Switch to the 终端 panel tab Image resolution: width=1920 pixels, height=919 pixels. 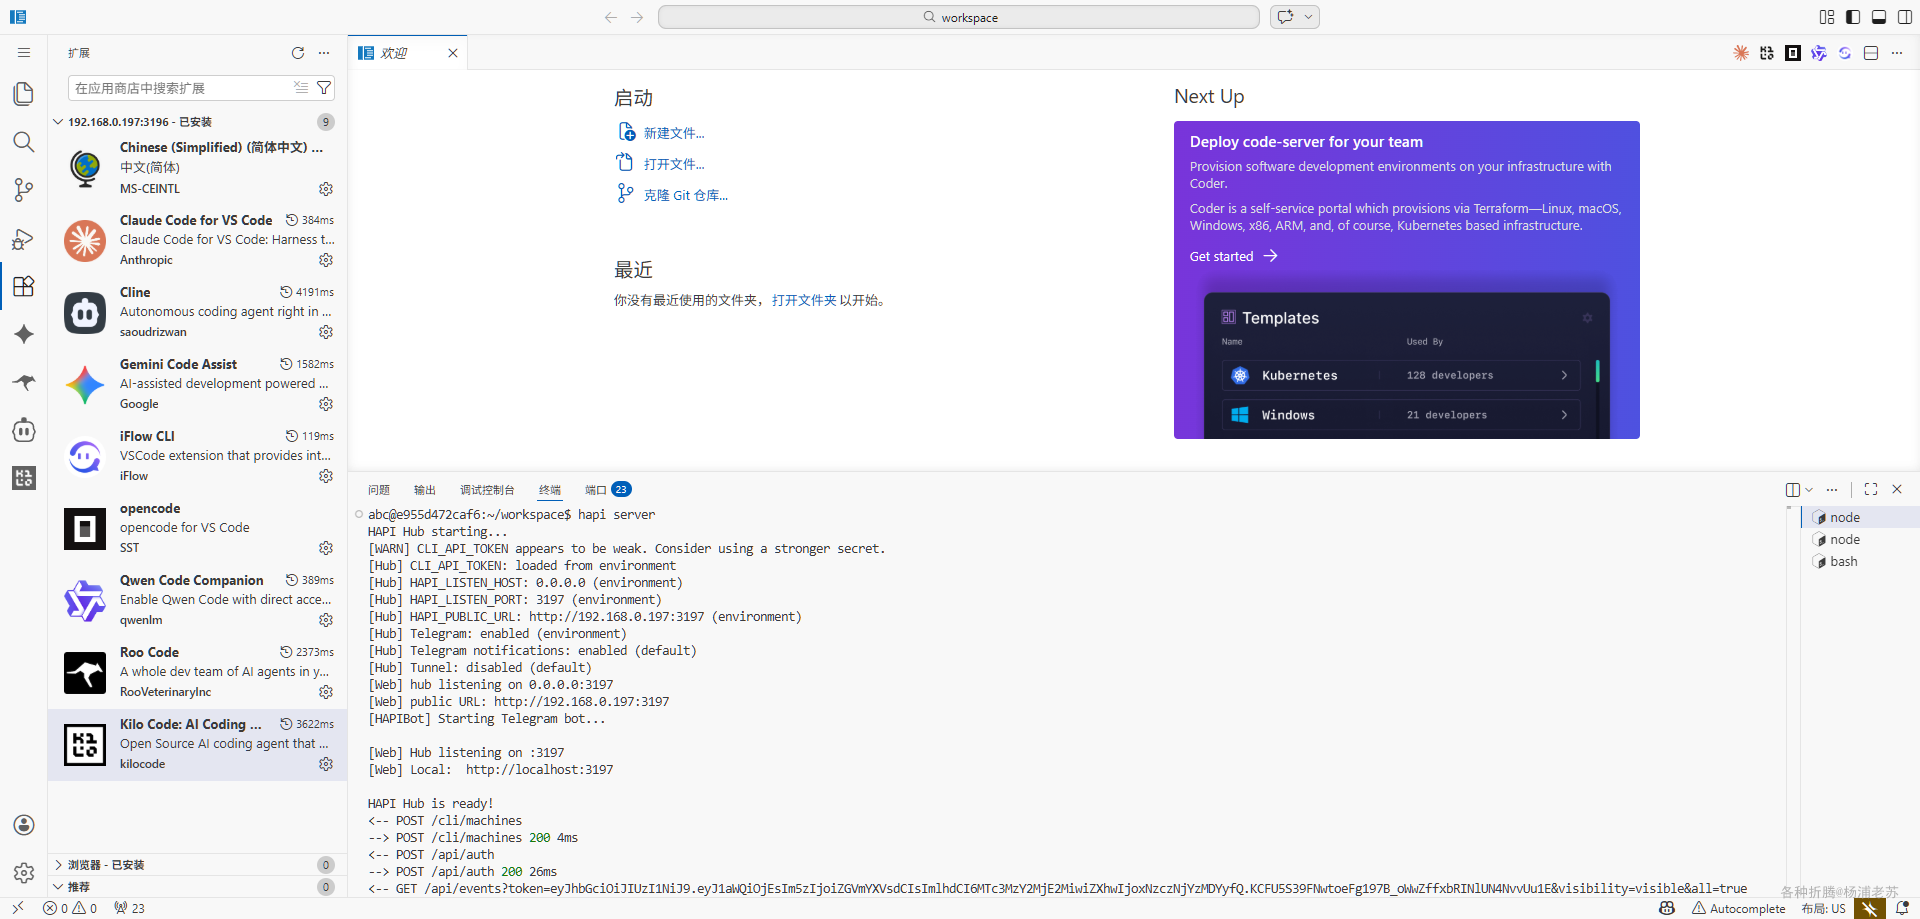coord(550,490)
